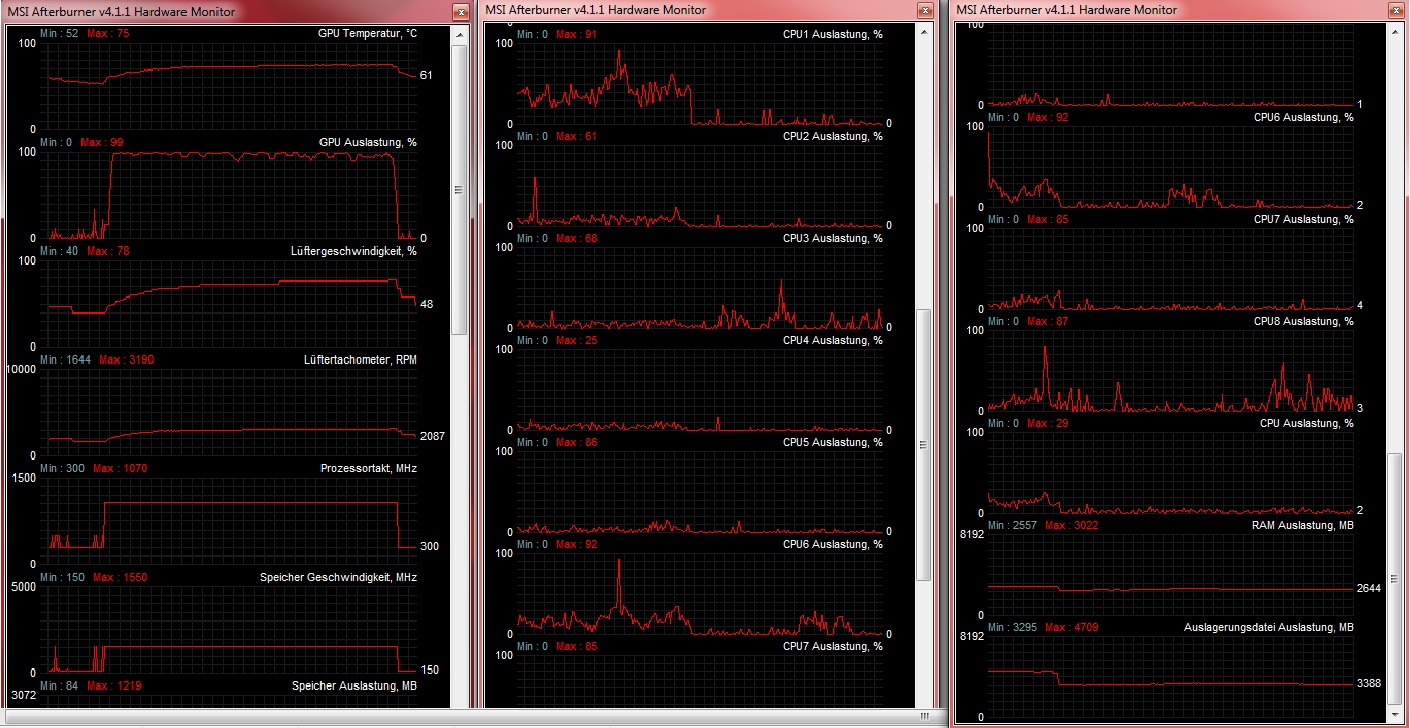Click 'CPU6 Auslastung, %' label in middle window

click(833, 545)
